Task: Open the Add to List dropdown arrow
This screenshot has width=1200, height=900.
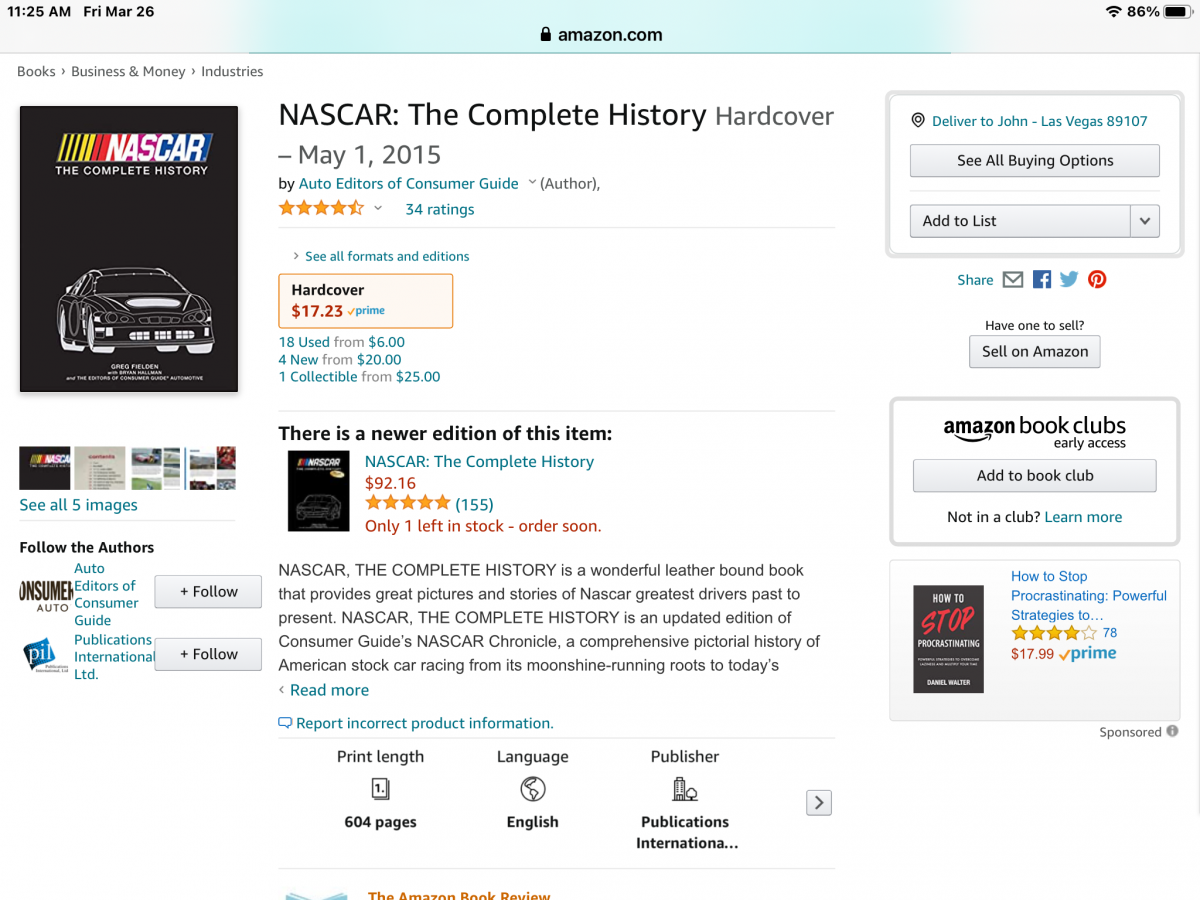Action: (1145, 221)
